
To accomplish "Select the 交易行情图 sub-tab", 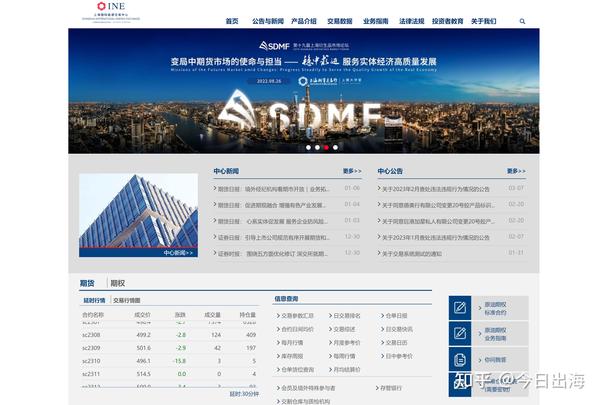I will (x=127, y=300).
